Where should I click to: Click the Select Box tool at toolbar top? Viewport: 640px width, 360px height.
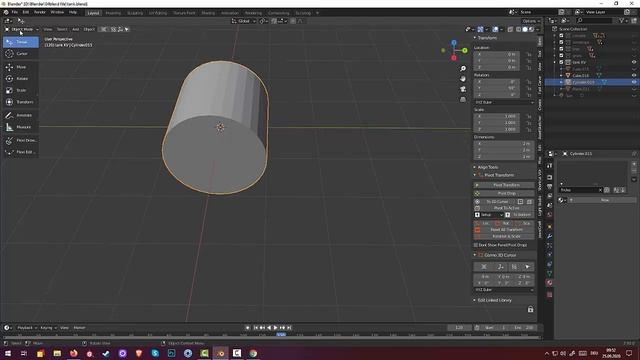coord(21,42)
